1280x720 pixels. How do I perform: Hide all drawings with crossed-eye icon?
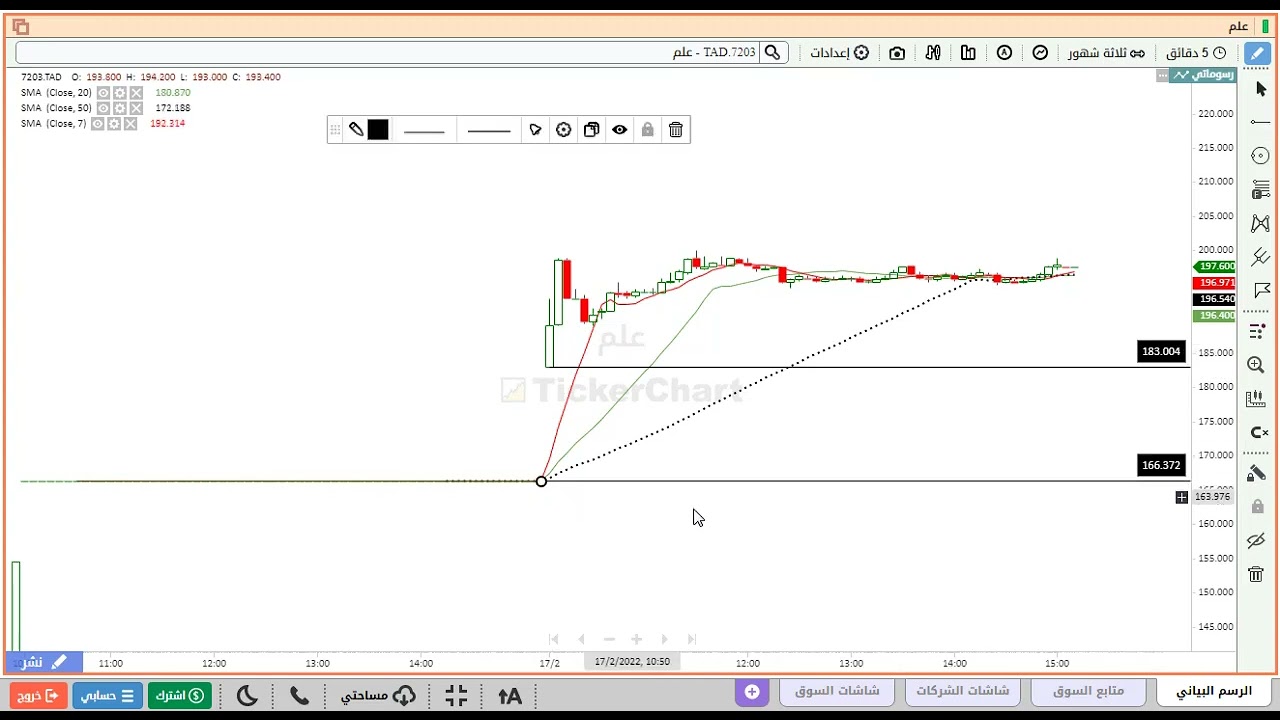1257,541
